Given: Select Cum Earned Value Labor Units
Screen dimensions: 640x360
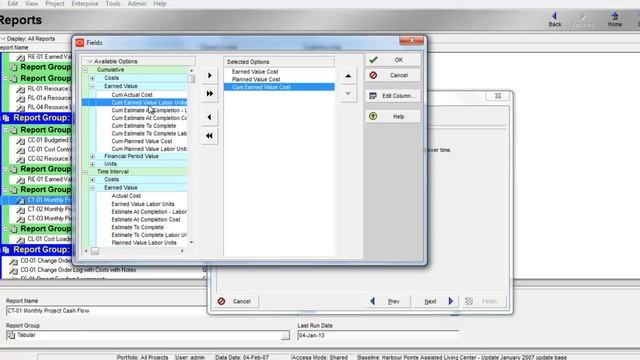Looking at the screenshot, I should [149, 102].
